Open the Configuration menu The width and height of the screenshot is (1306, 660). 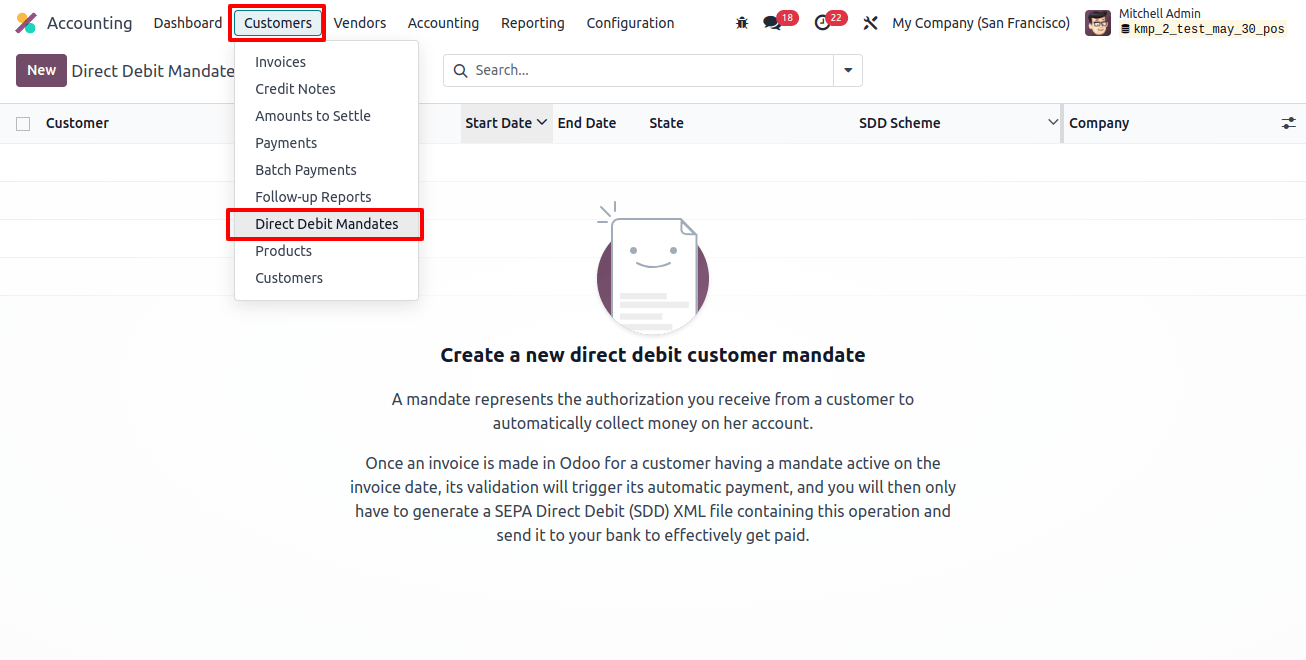pos(630,23)
